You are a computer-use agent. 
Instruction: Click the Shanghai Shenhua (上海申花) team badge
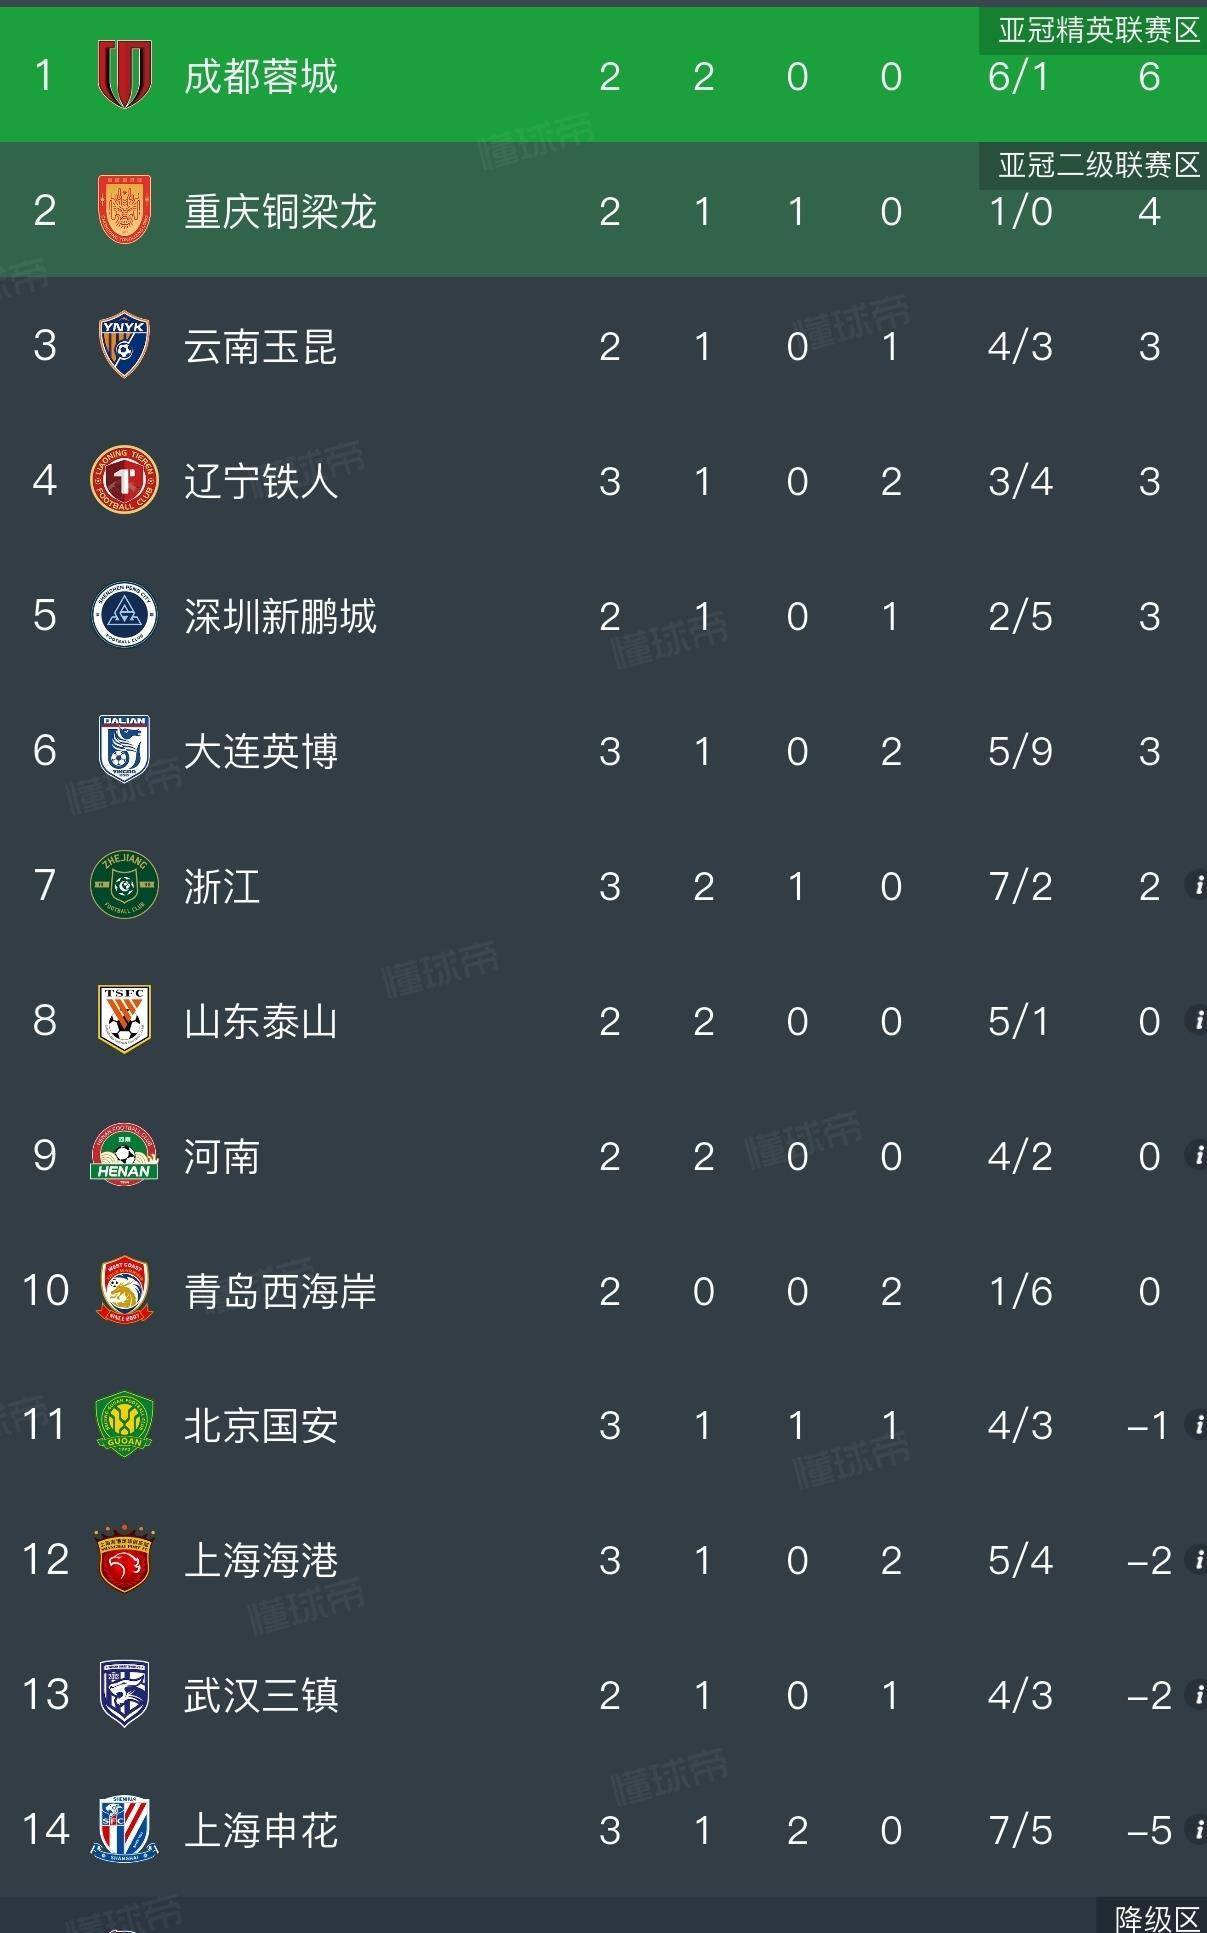coord(124,1829)
